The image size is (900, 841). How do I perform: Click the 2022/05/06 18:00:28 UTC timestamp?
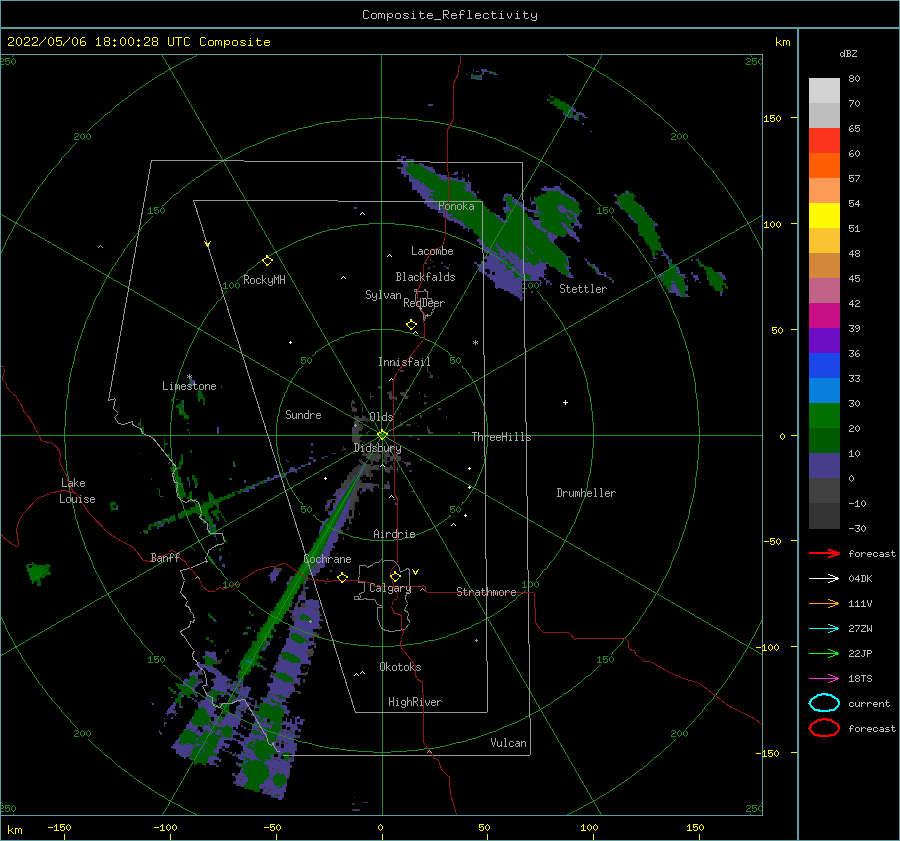98,42
